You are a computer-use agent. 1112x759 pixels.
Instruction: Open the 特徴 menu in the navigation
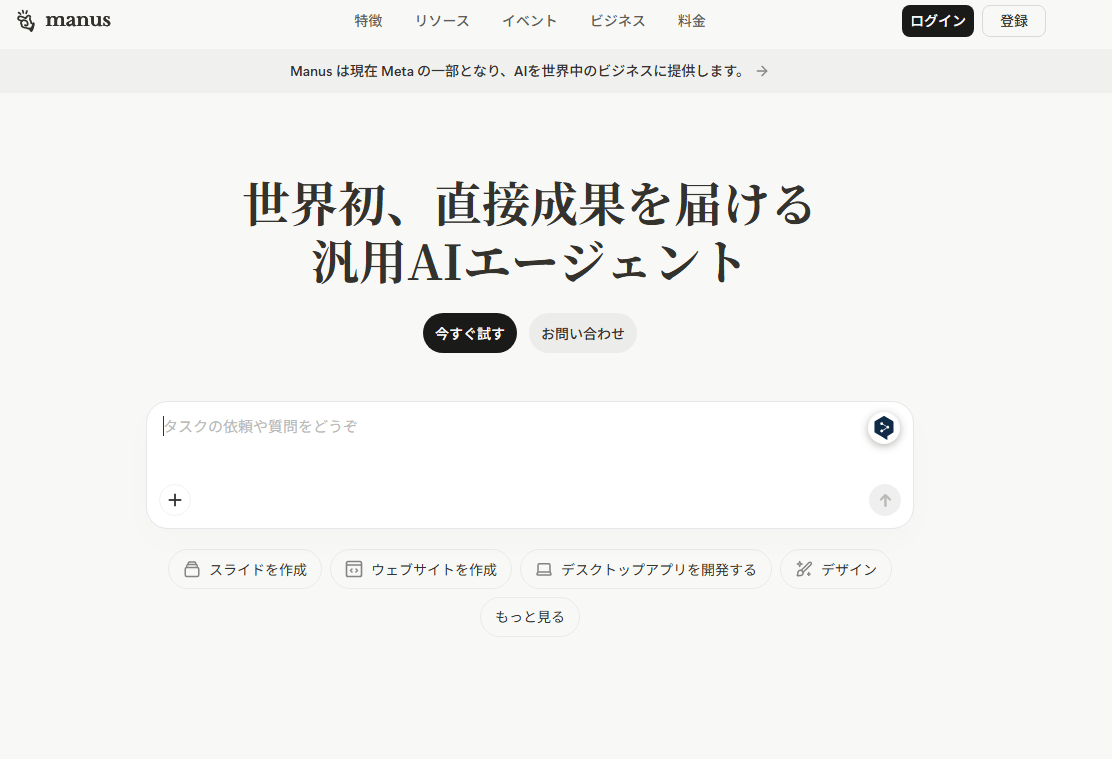(368, 21)
